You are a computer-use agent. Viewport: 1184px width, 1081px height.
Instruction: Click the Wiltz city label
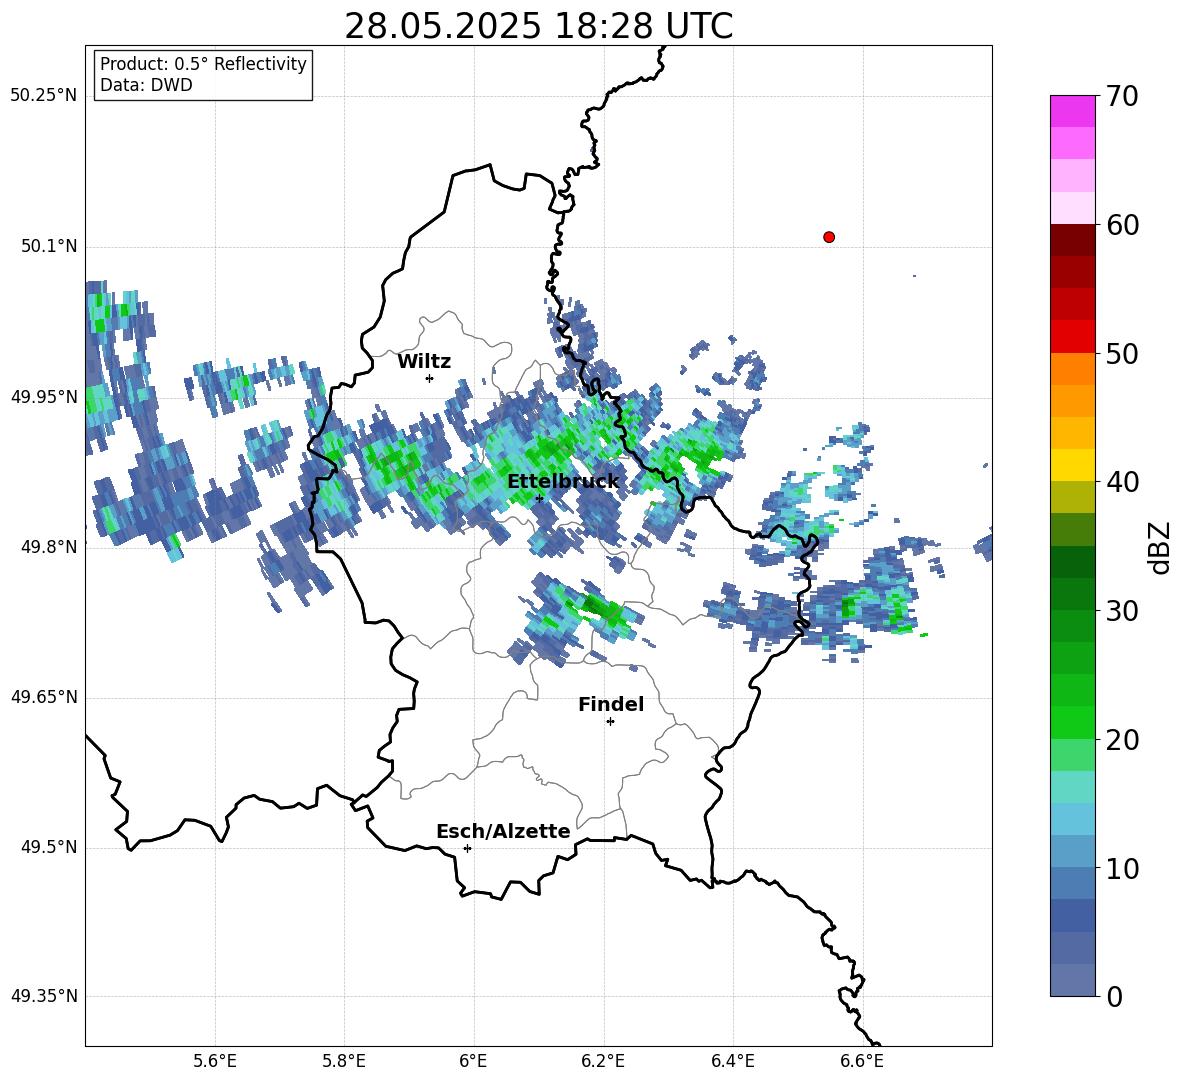click(424, 362)
